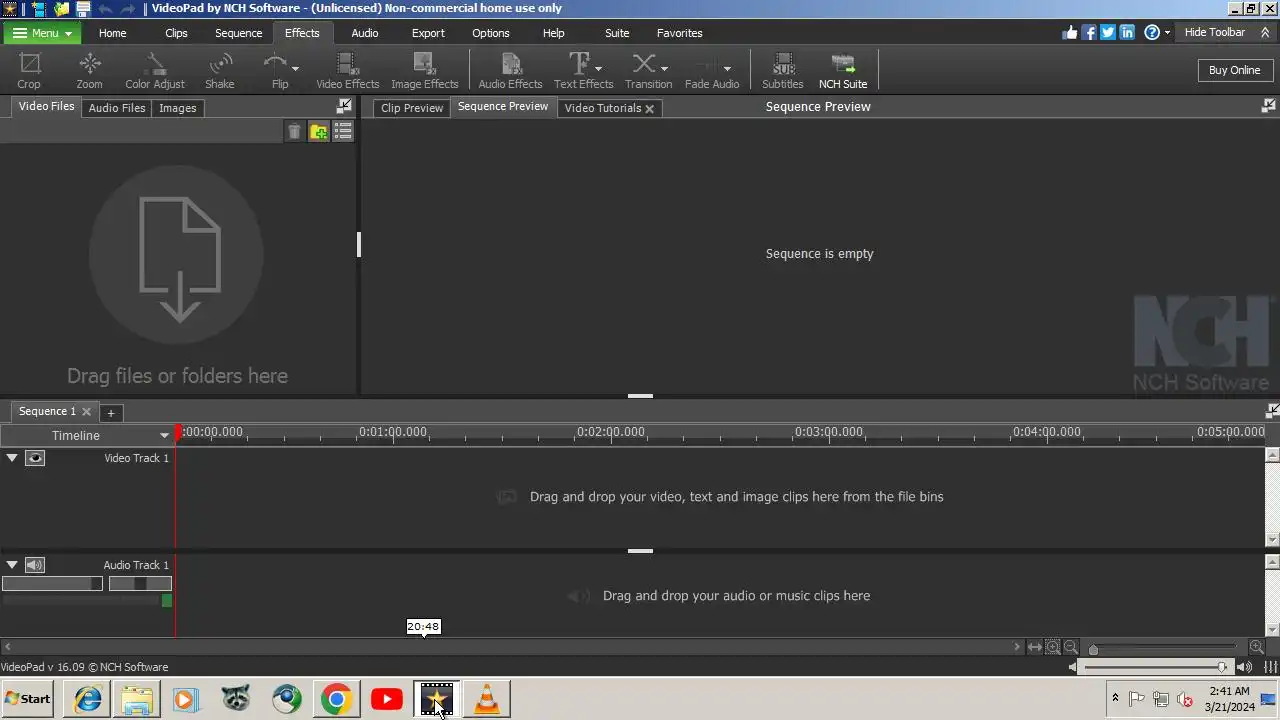1280x720 pixels.
Task: Click the Facebook share icon
Action: point(1090,32)
